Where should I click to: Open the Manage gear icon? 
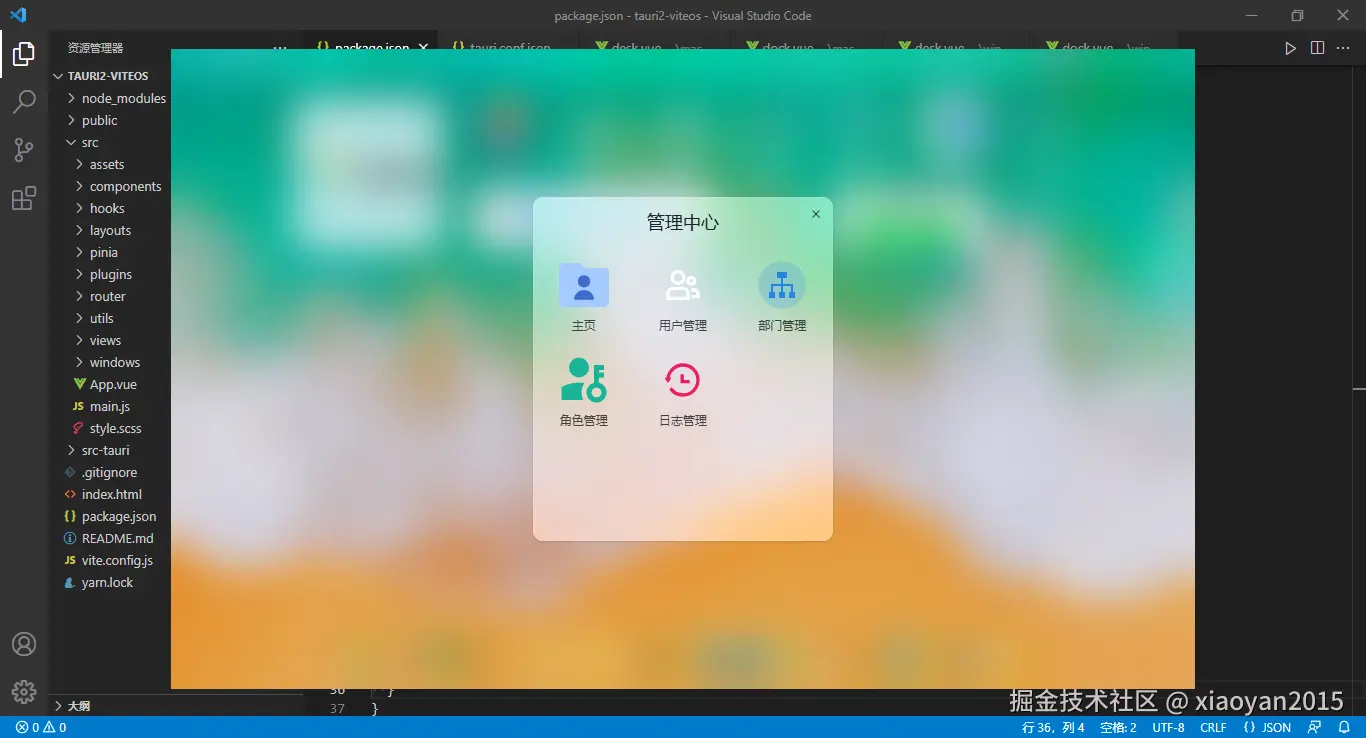(x=24, y=691)
